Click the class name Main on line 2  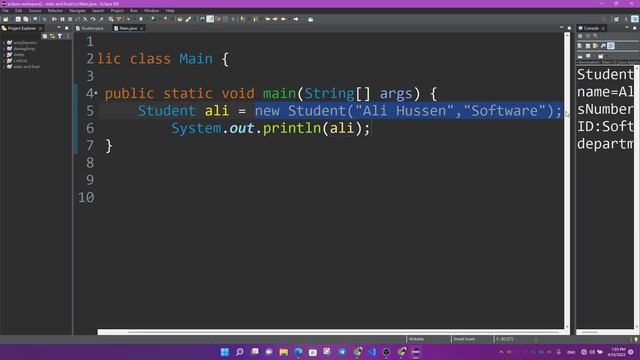coord(196,59)
